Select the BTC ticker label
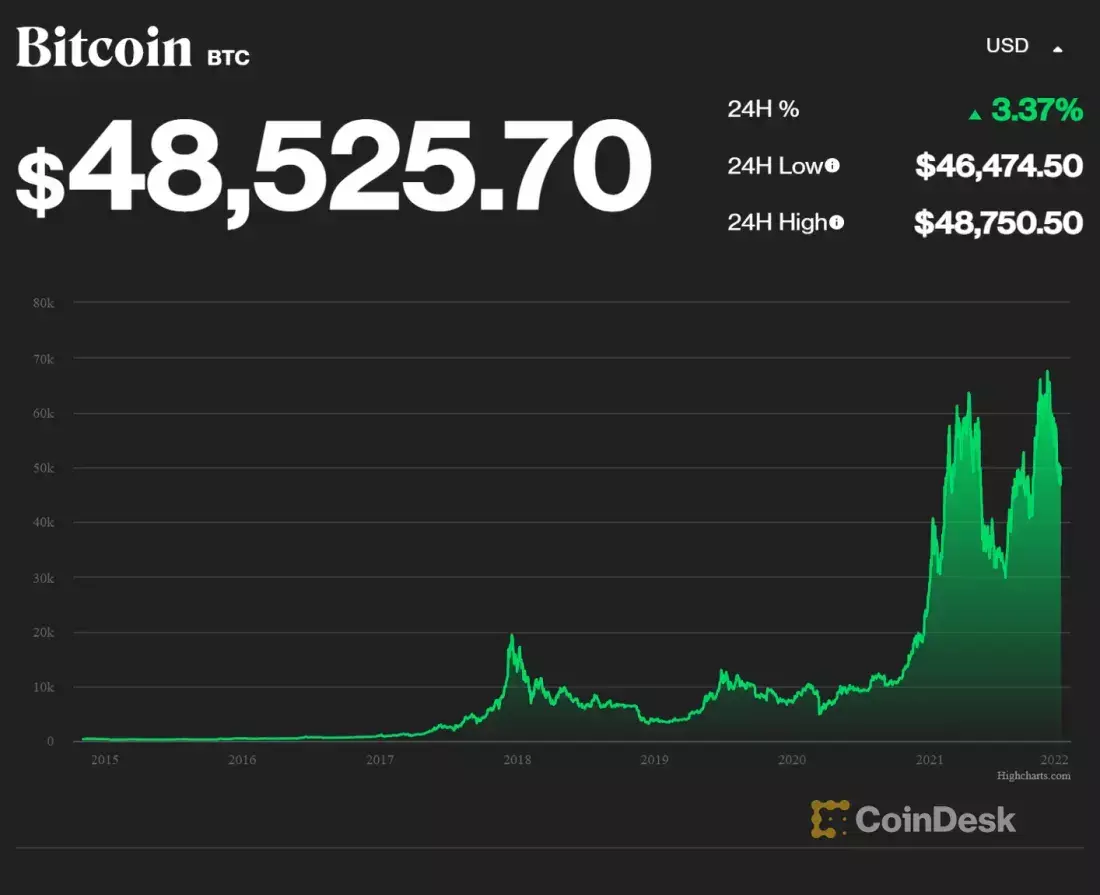The image size is (1100, 895). (229, 58)
